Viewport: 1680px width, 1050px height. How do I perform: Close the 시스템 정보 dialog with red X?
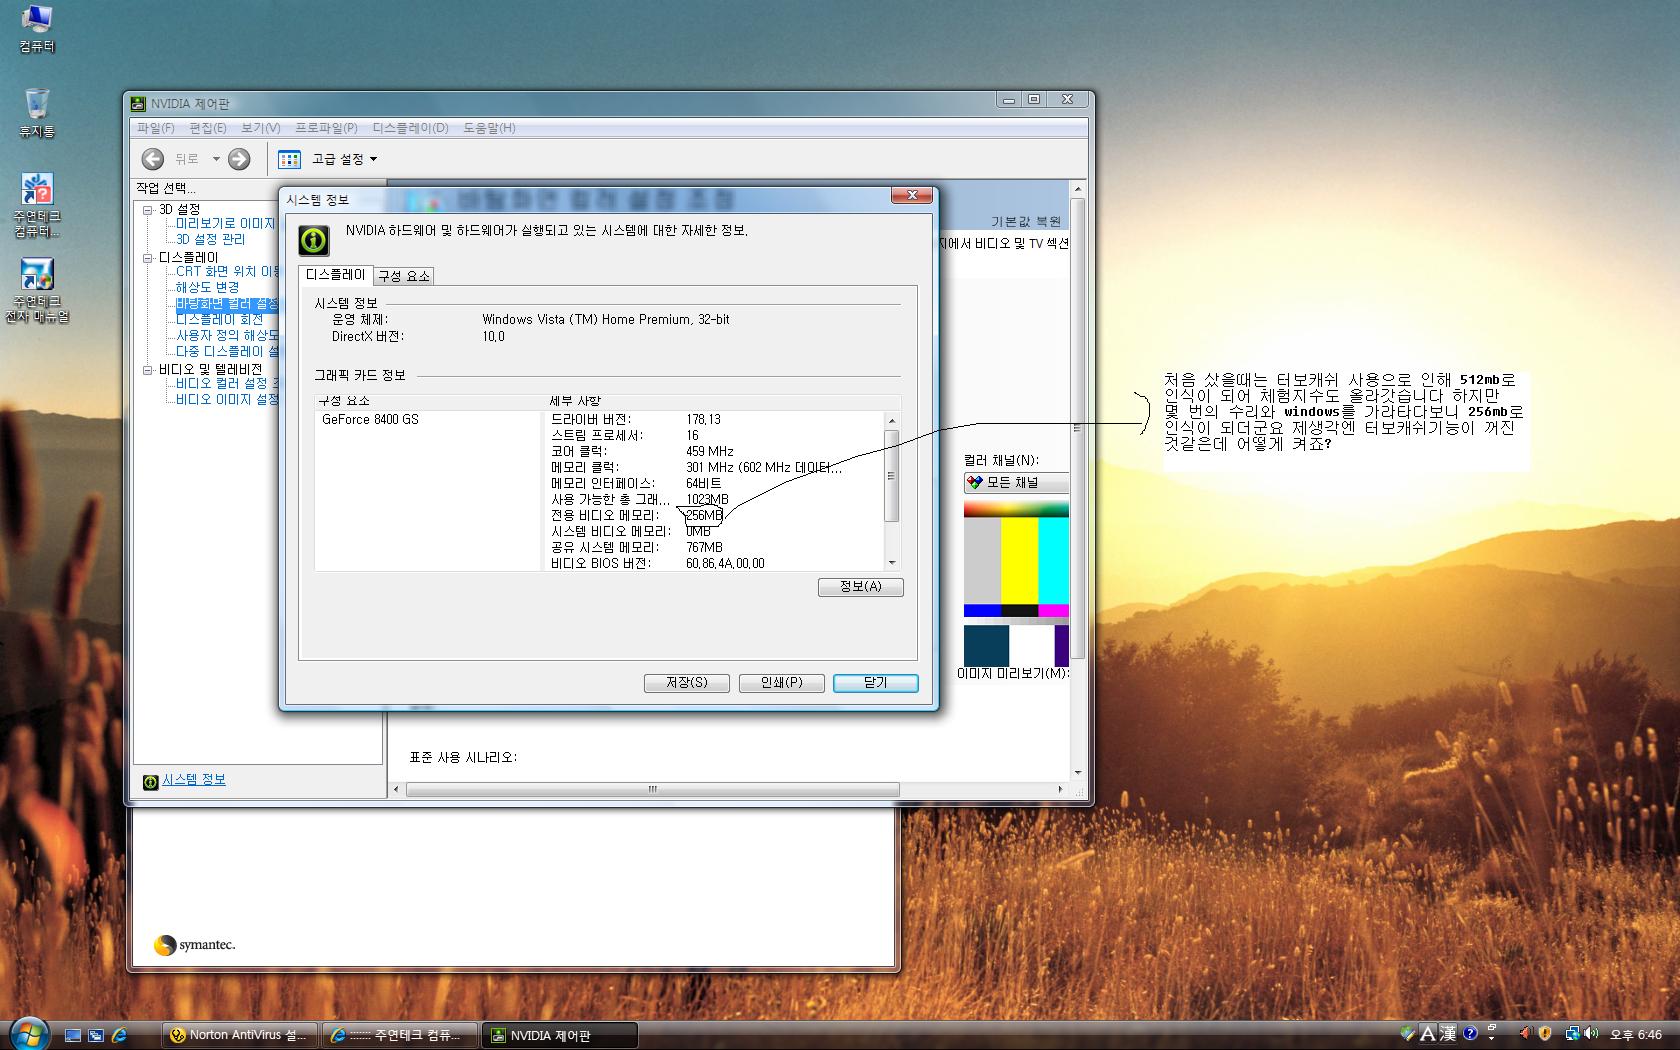[x=912, y=196]
